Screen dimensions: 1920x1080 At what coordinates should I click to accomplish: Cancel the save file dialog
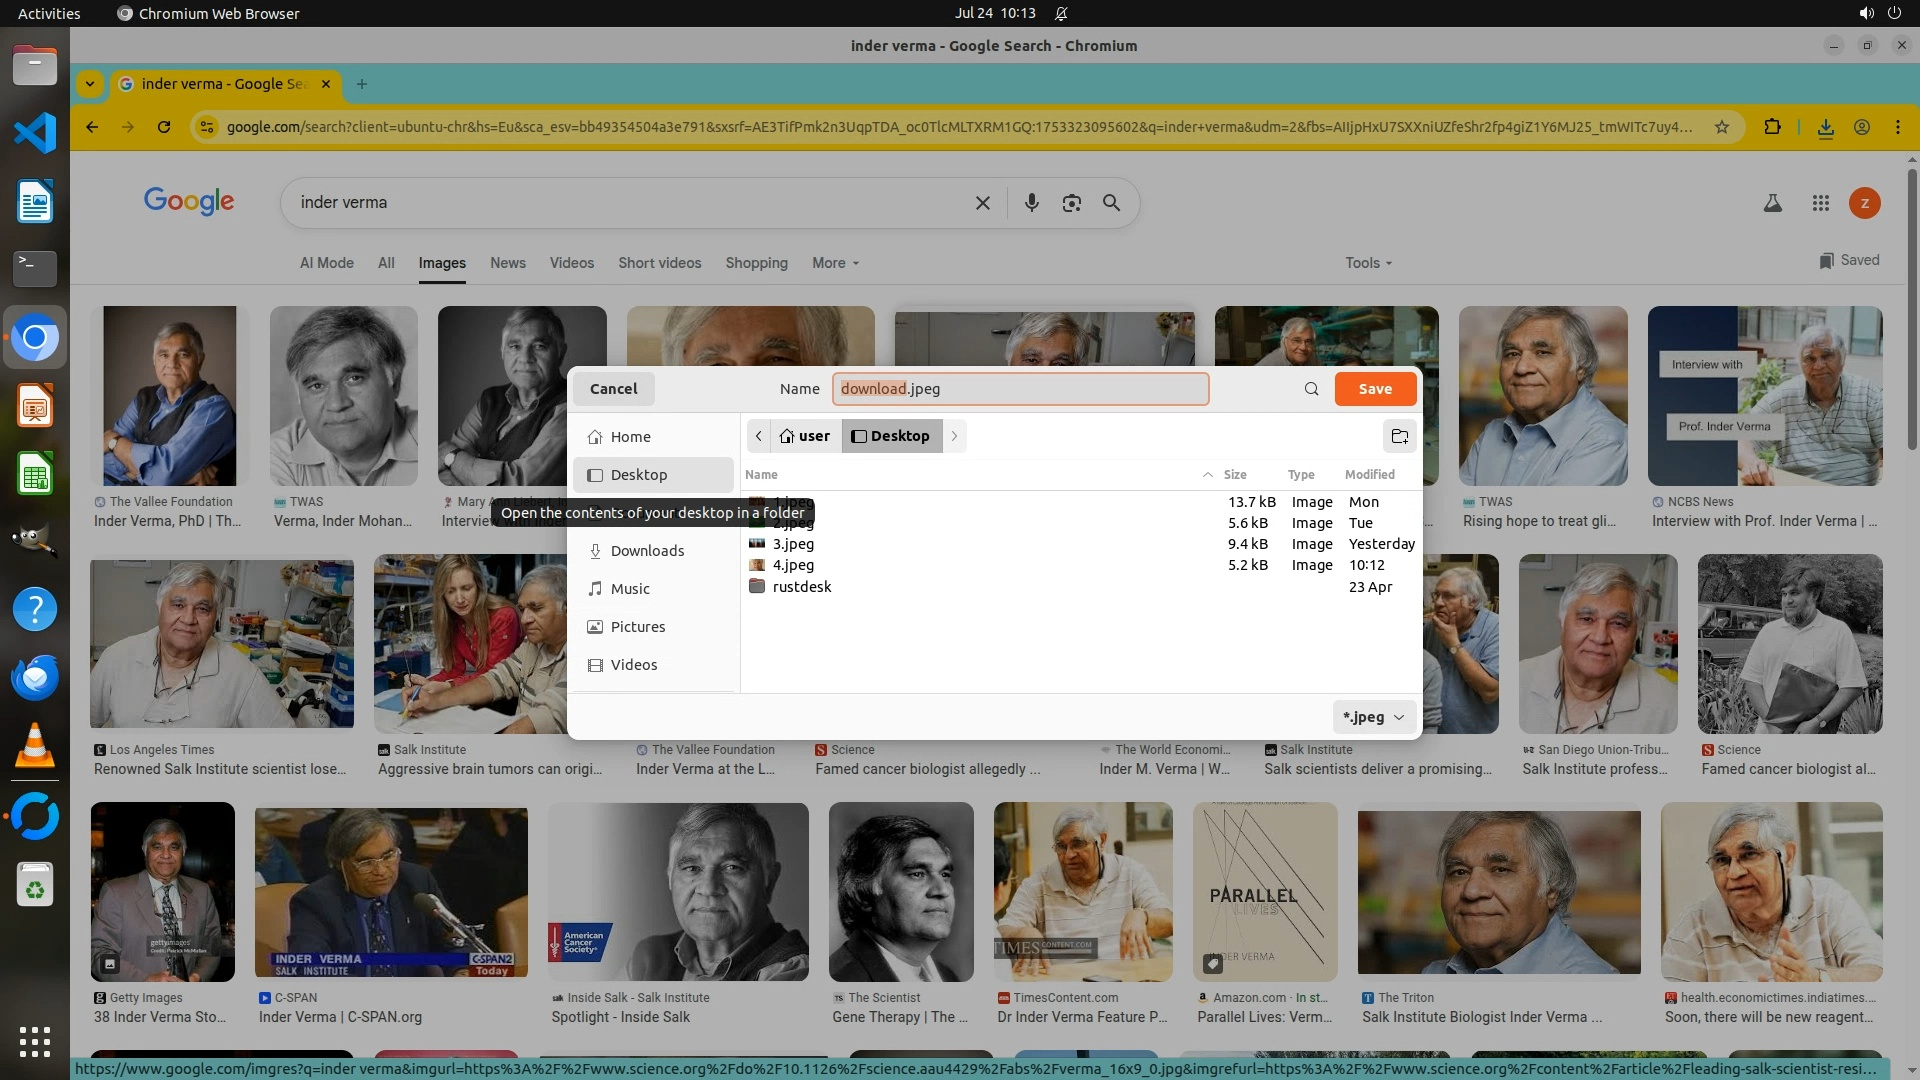coord(613,389)
